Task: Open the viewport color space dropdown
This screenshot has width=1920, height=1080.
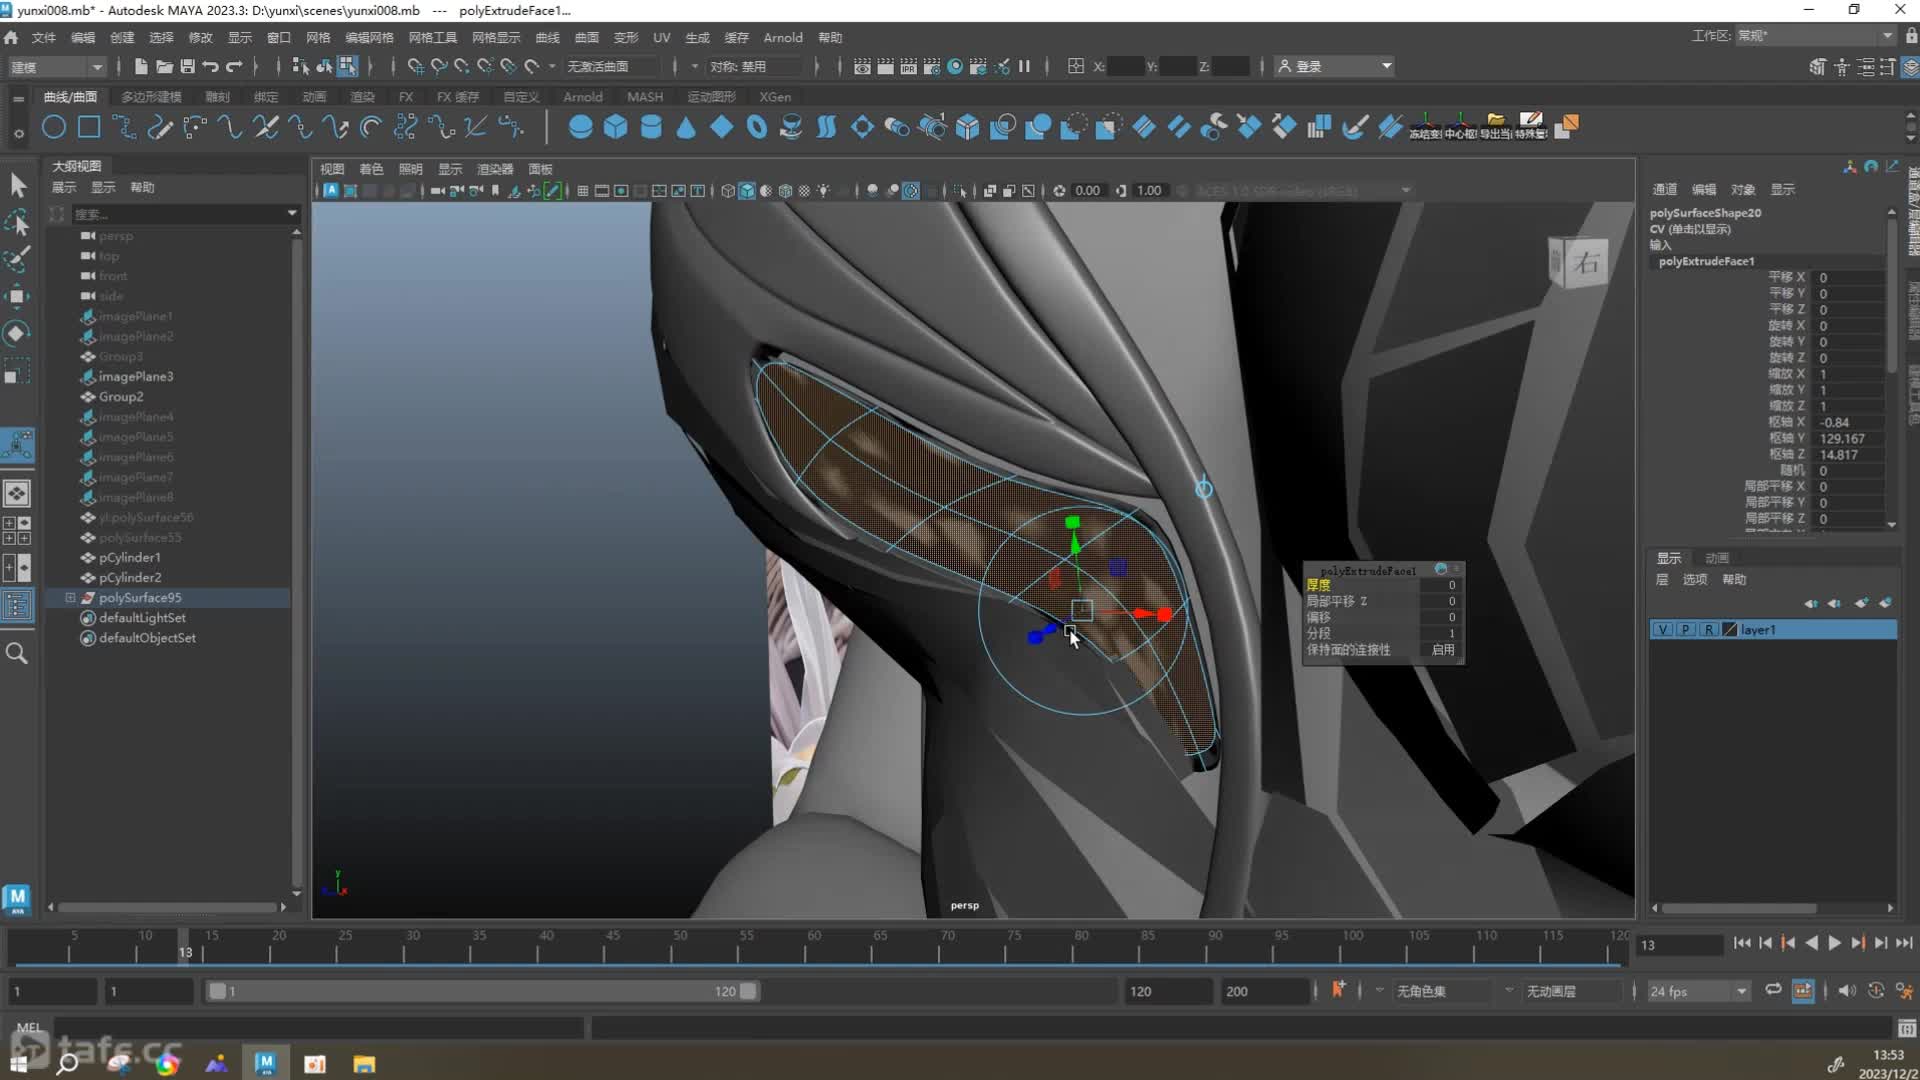Action: tap(1405, 190)
